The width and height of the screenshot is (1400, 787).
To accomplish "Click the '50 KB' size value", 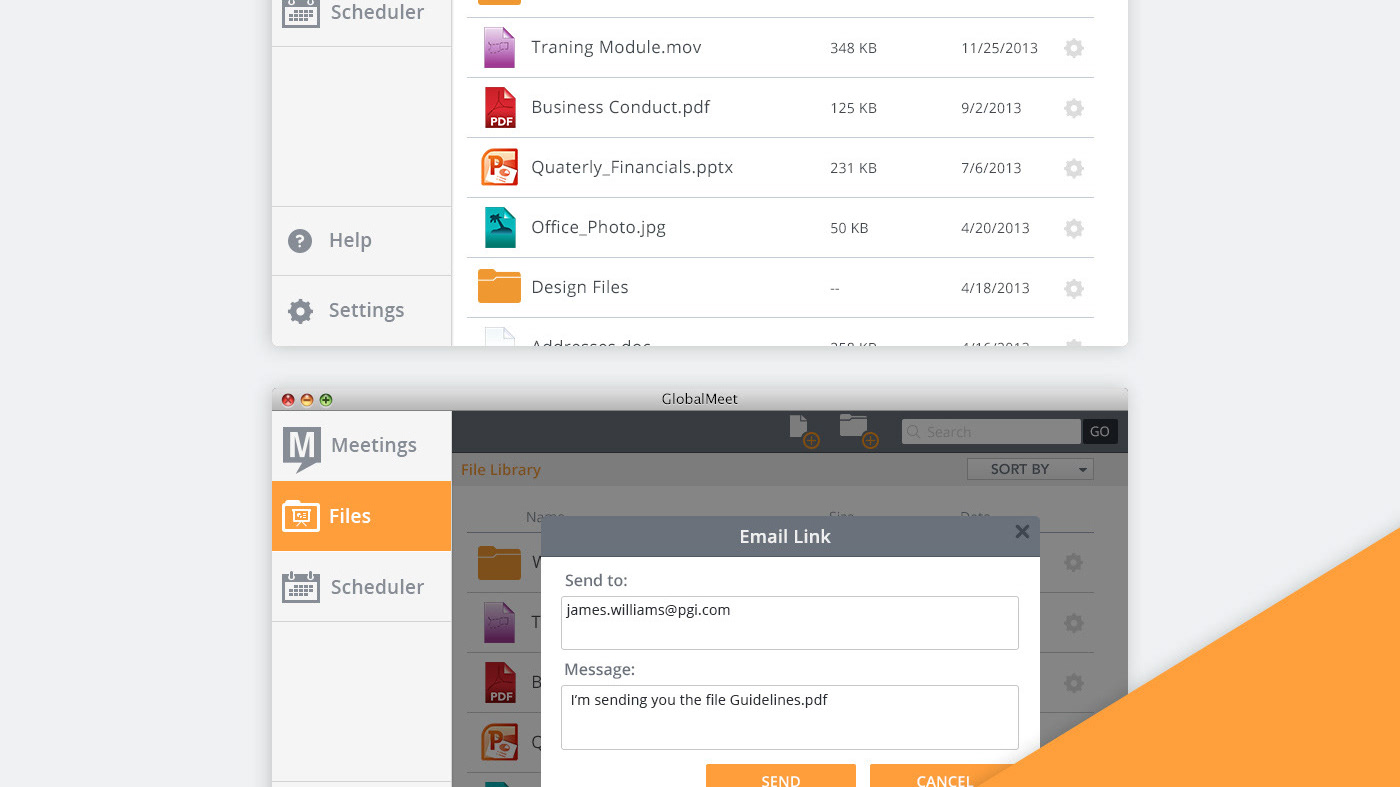I will click(x=849, y=228).
